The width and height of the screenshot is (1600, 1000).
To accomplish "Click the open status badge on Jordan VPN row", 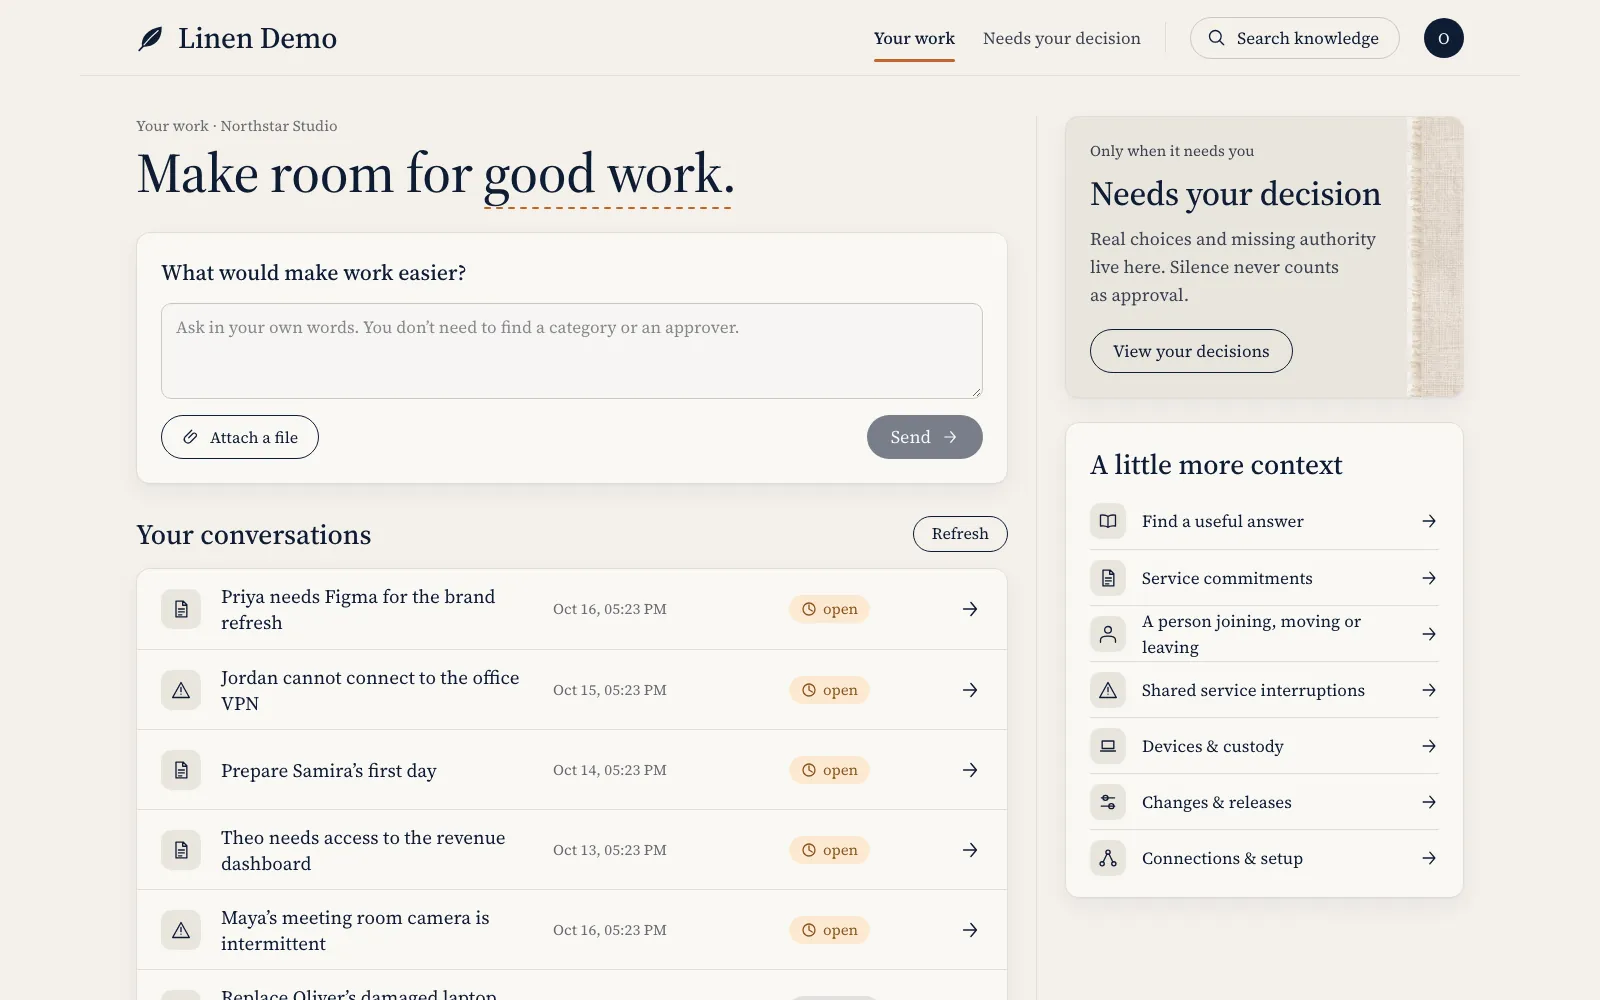I will click(x=829, y=690).
